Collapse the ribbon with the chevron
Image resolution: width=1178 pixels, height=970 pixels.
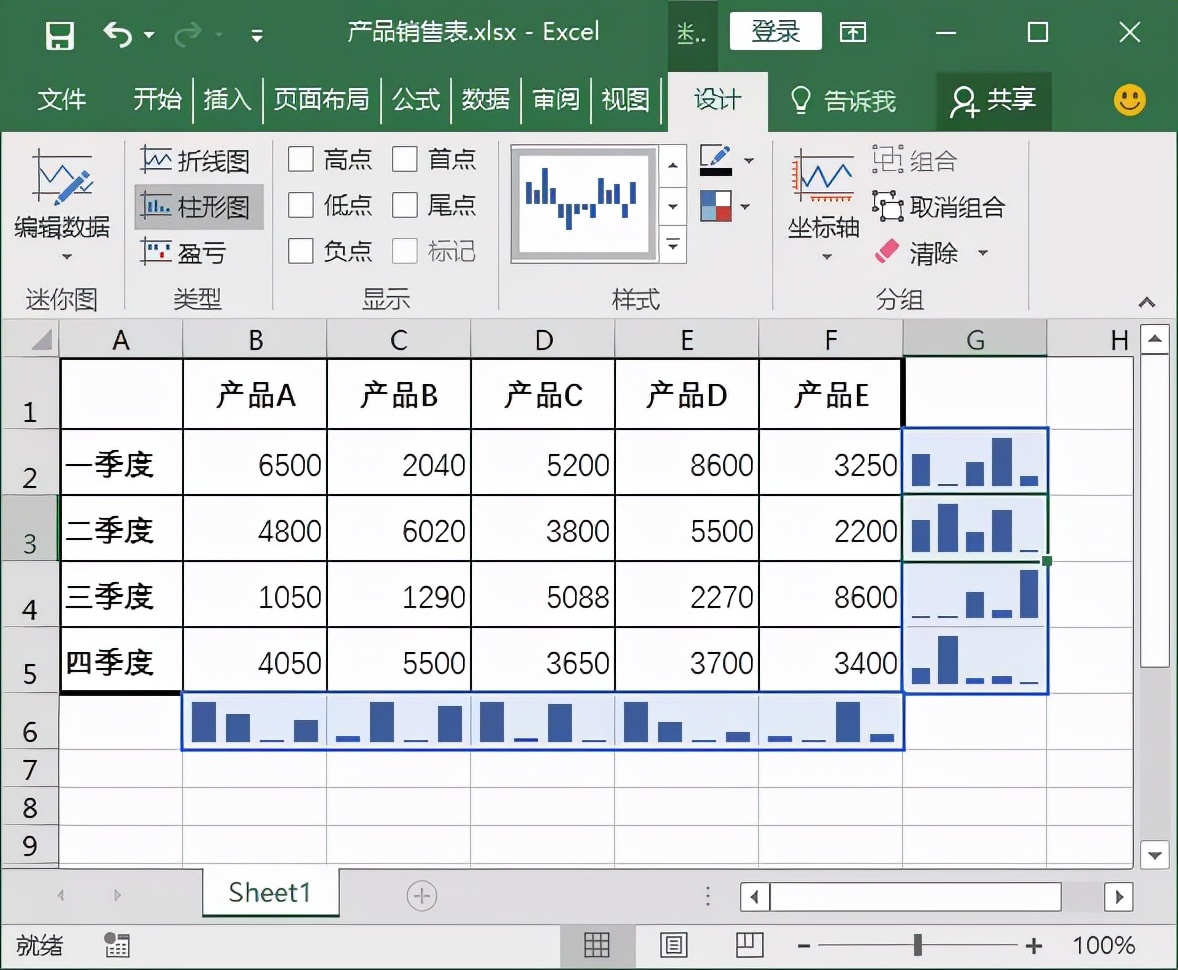pos(1147,302)
